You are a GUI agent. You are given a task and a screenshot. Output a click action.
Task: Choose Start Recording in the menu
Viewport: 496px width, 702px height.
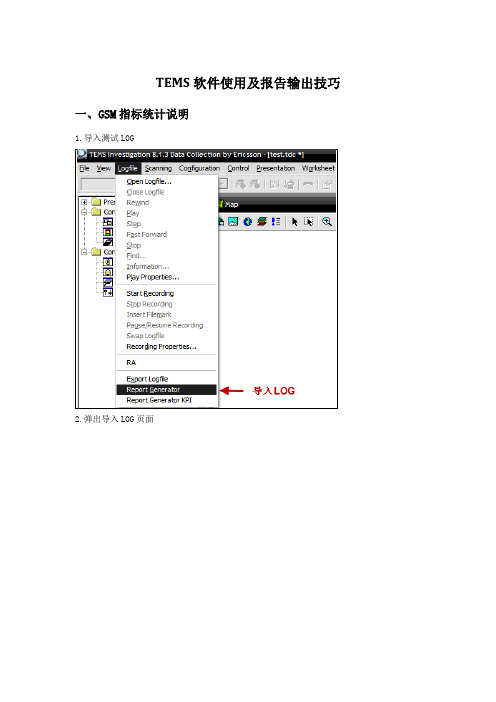click(x=167, y=294)
